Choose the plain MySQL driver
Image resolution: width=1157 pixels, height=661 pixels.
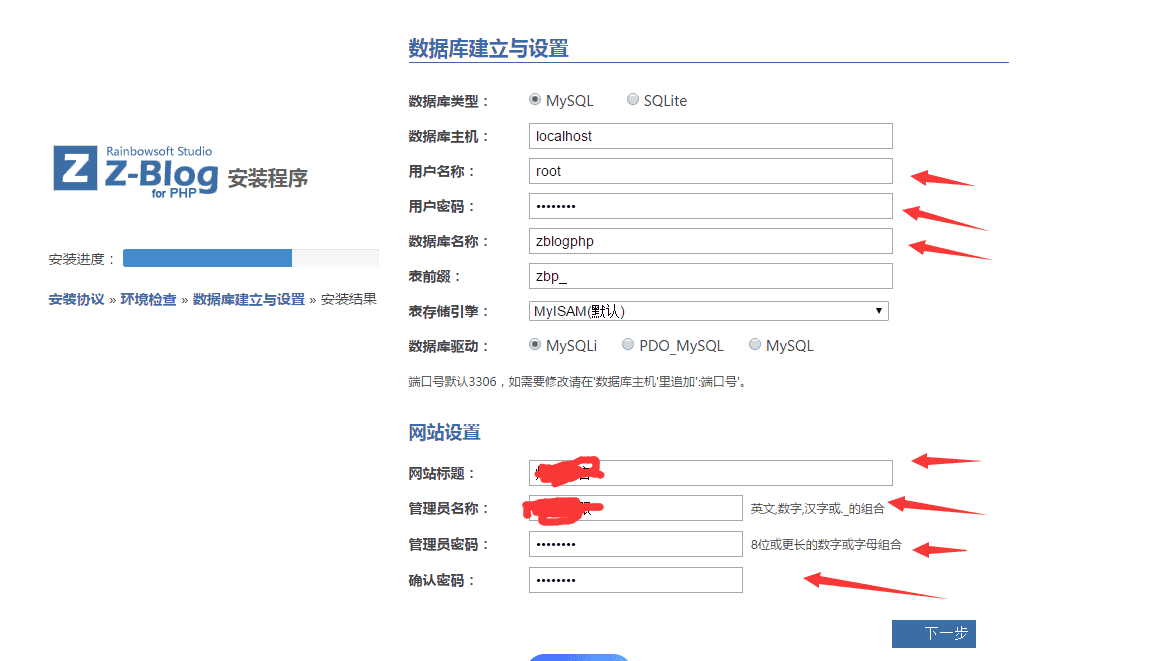point(755,344)
